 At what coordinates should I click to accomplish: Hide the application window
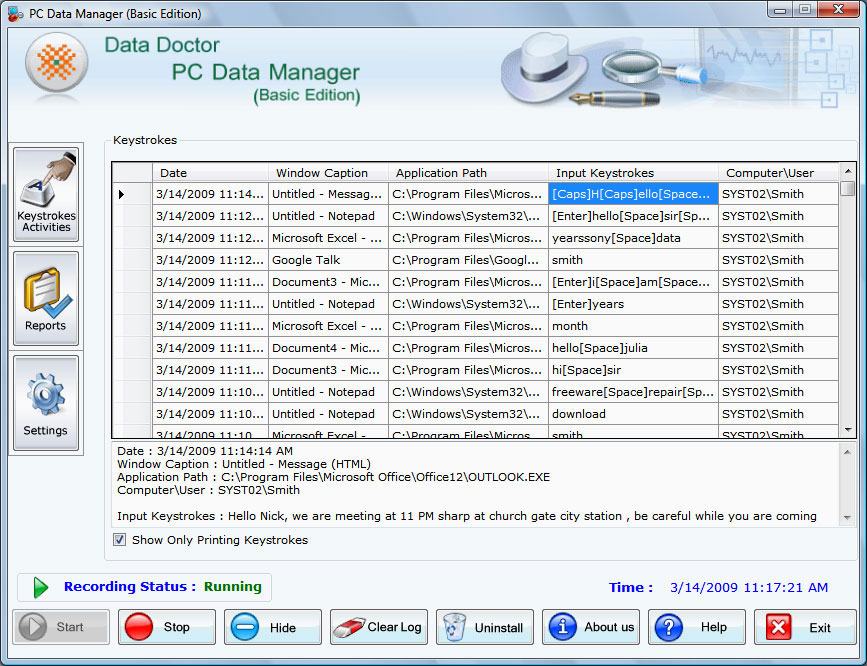pyautogui.click(x=272, y=627)
